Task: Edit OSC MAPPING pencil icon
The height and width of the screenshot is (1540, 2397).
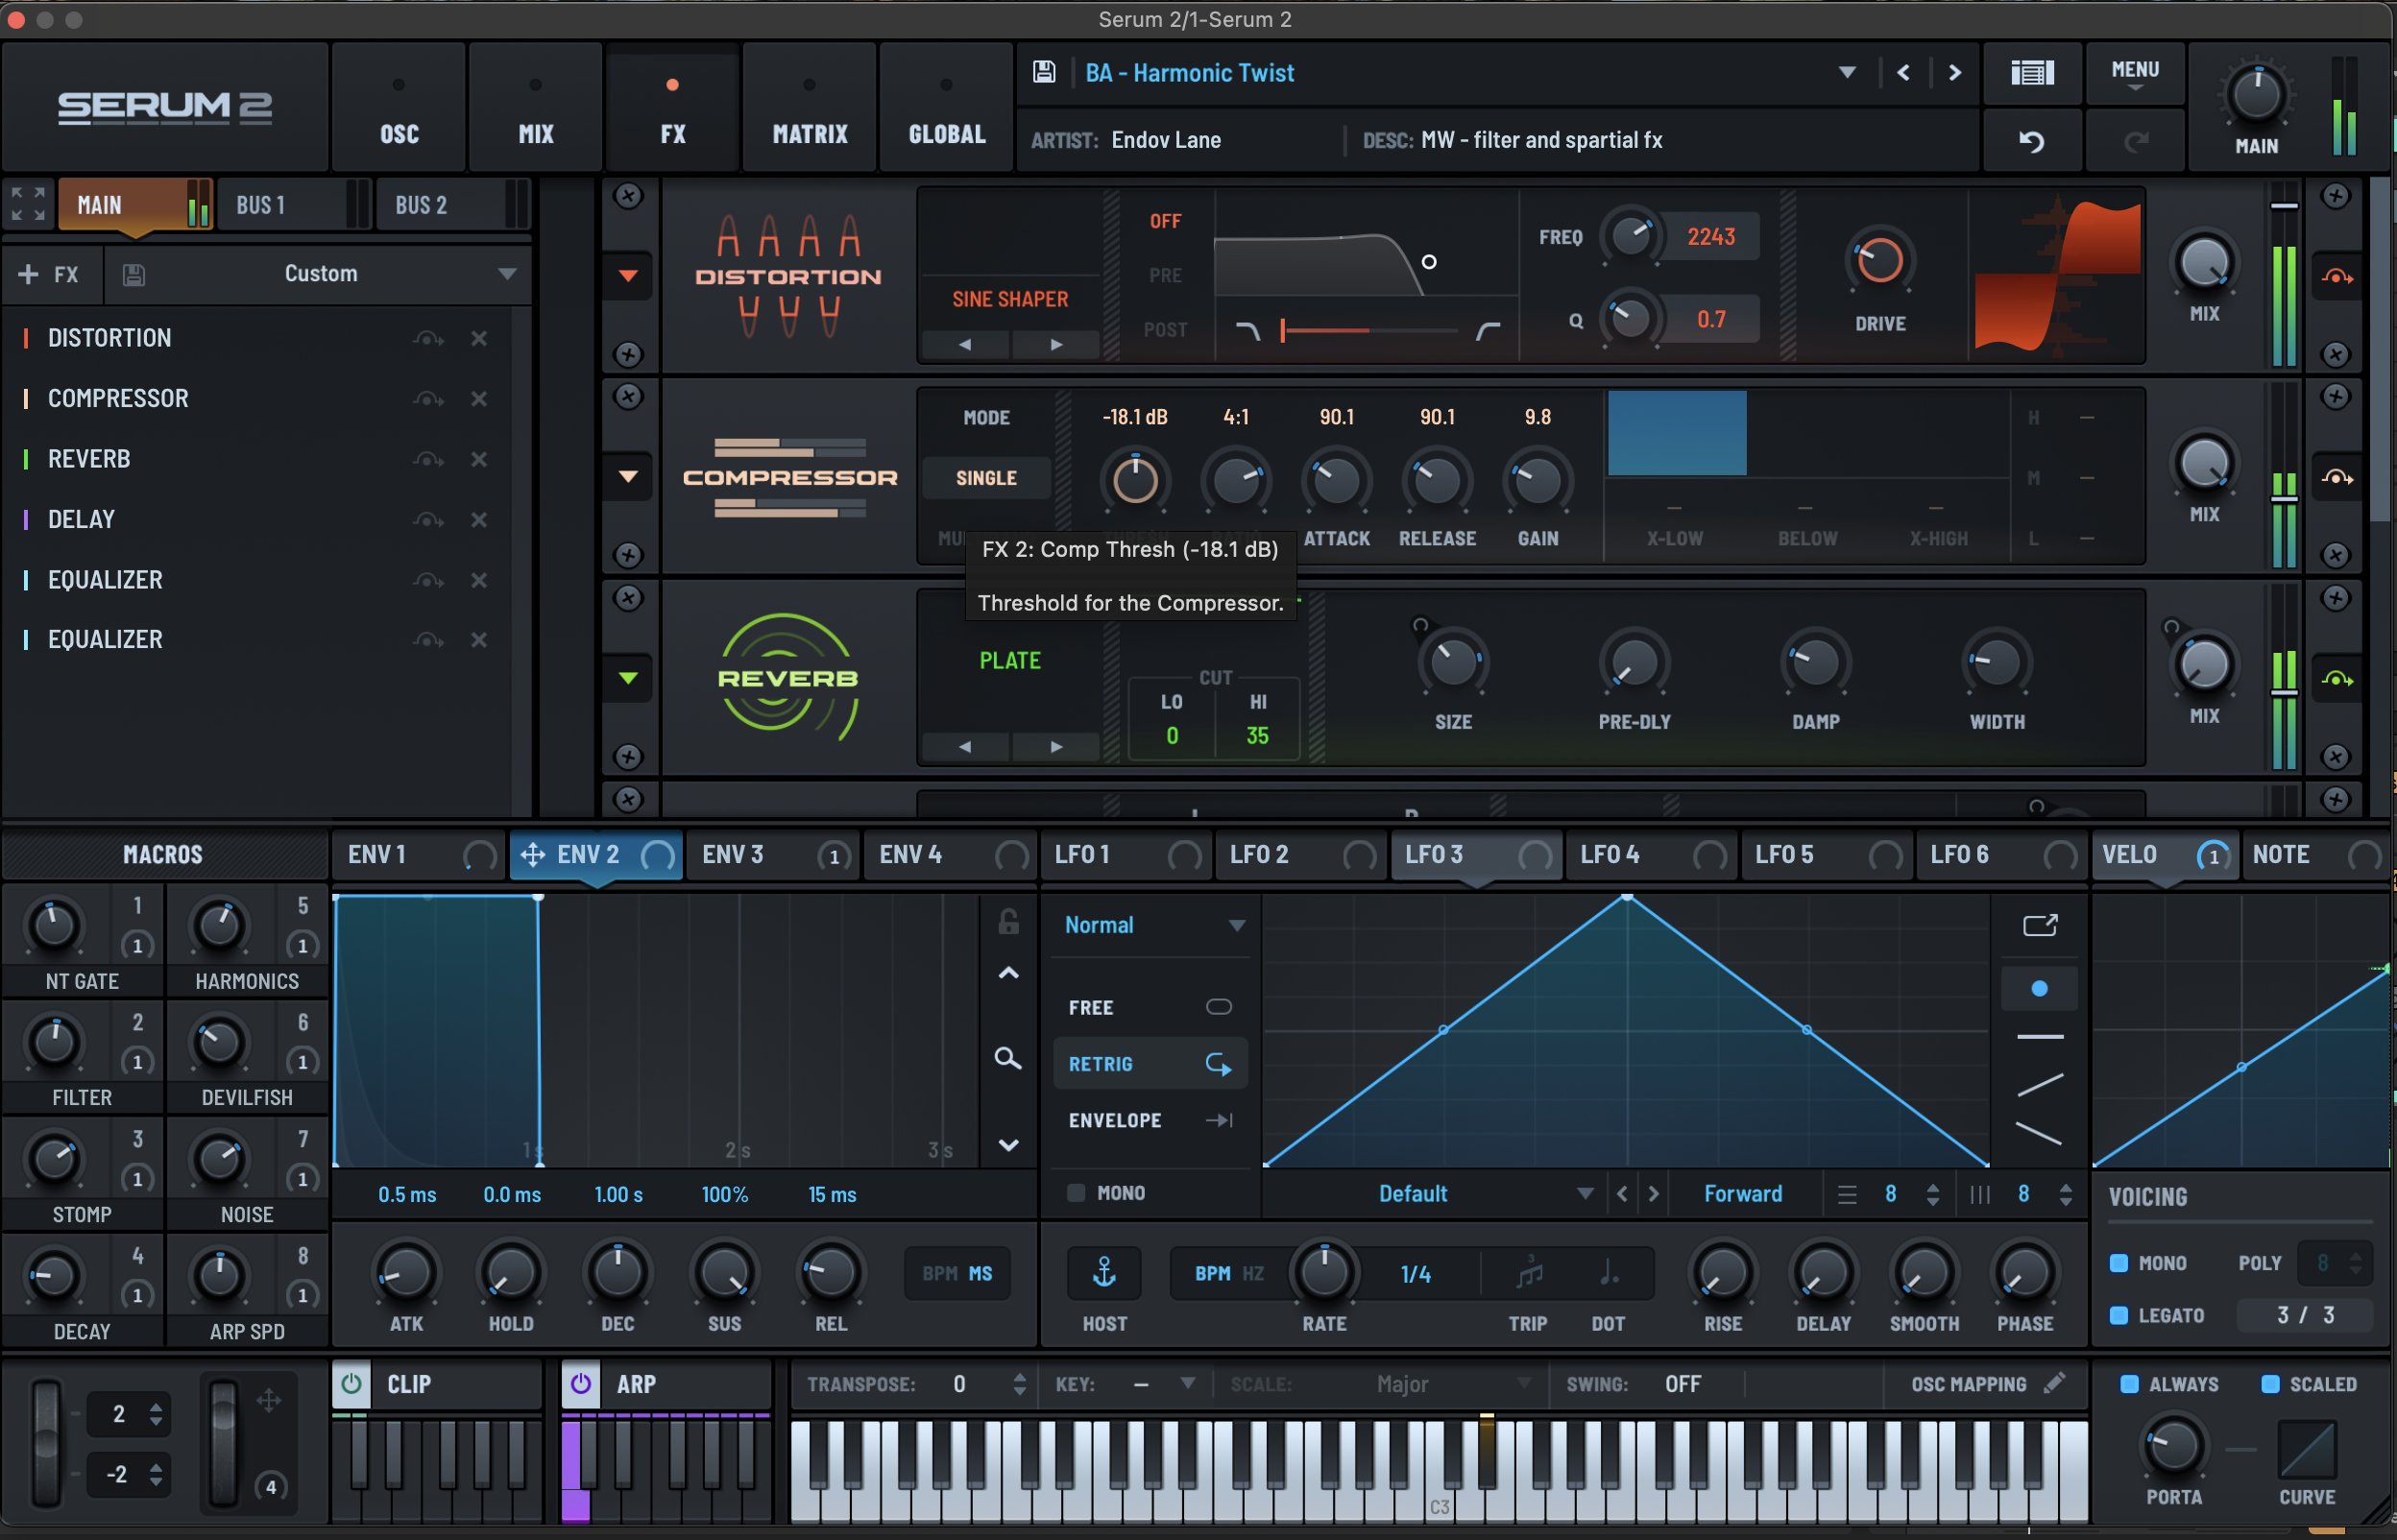Action: pyautogui.click(x=2054, y=1383)
